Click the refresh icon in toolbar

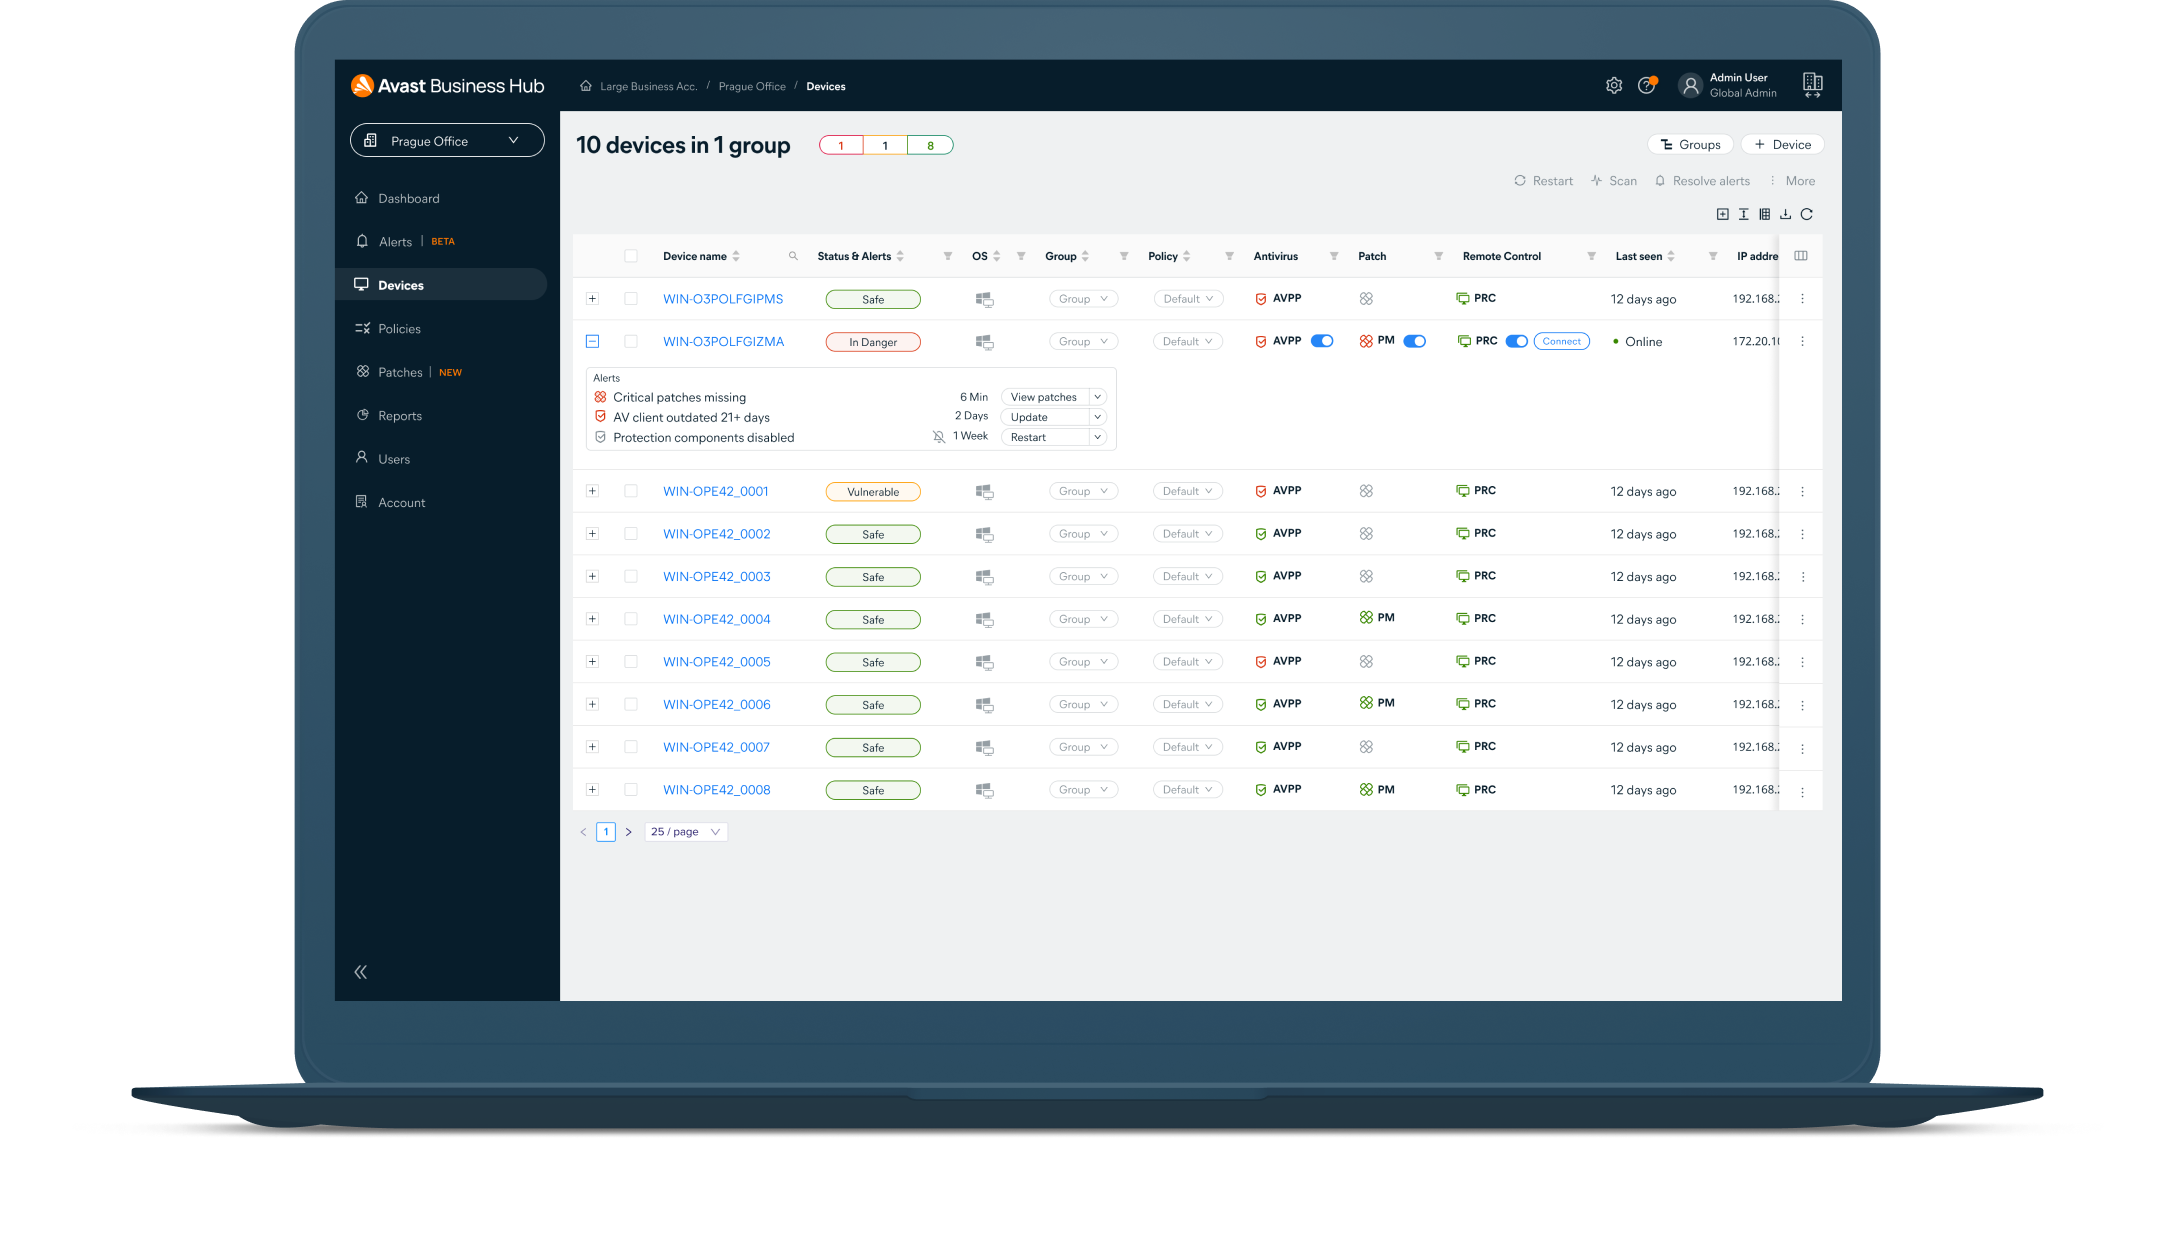[x=1808, y=214]
